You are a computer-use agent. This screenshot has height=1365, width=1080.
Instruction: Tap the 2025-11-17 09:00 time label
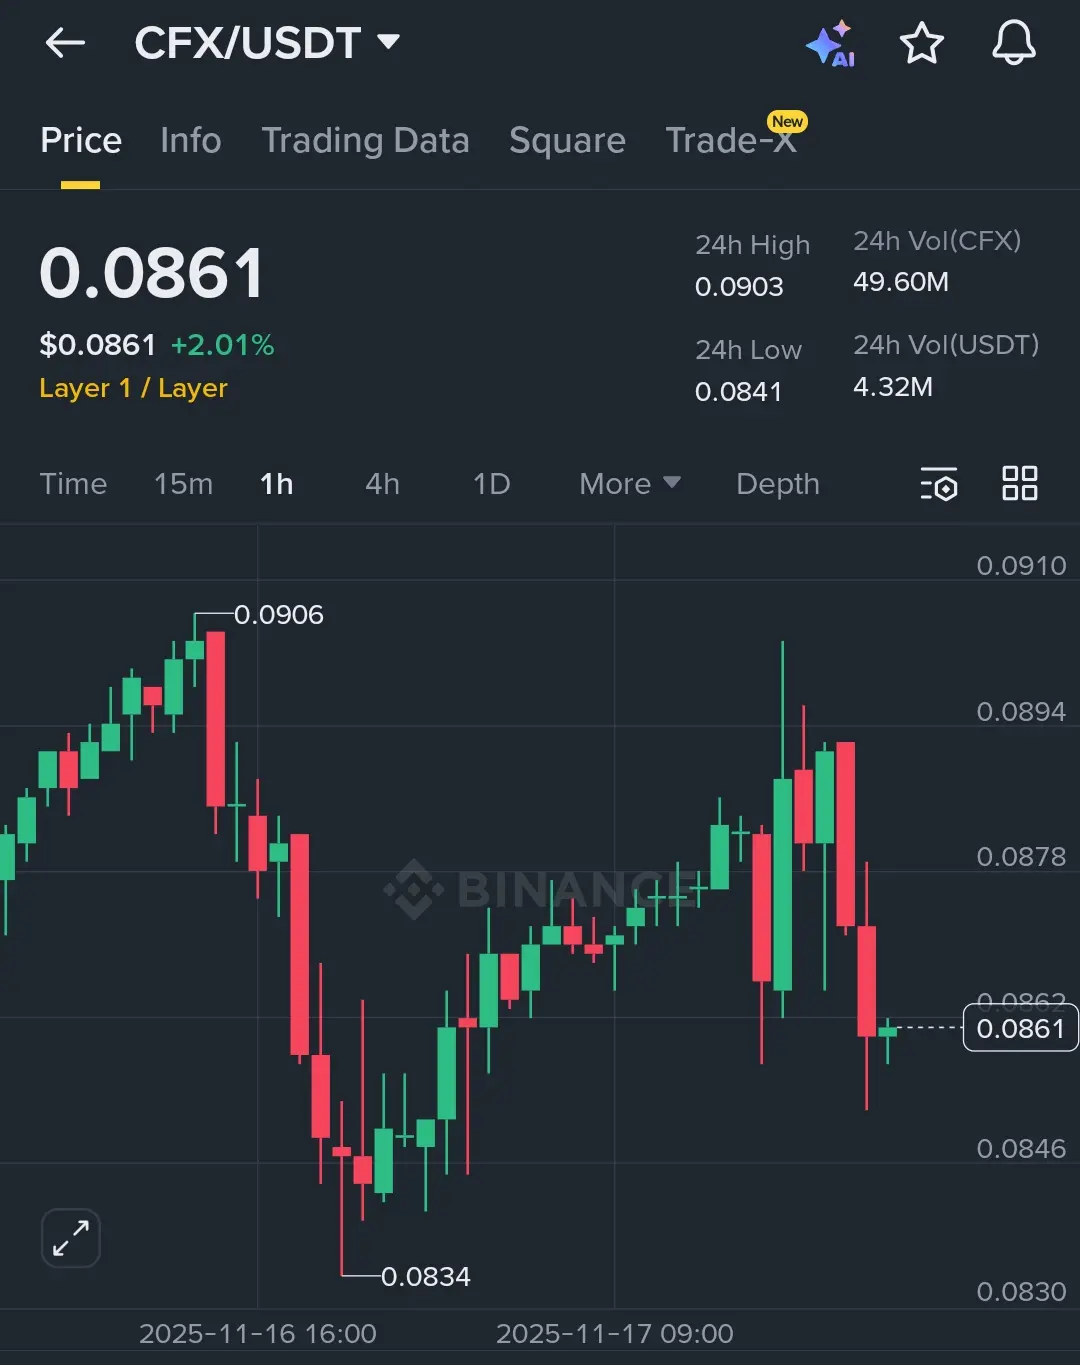click(615, 1334)
